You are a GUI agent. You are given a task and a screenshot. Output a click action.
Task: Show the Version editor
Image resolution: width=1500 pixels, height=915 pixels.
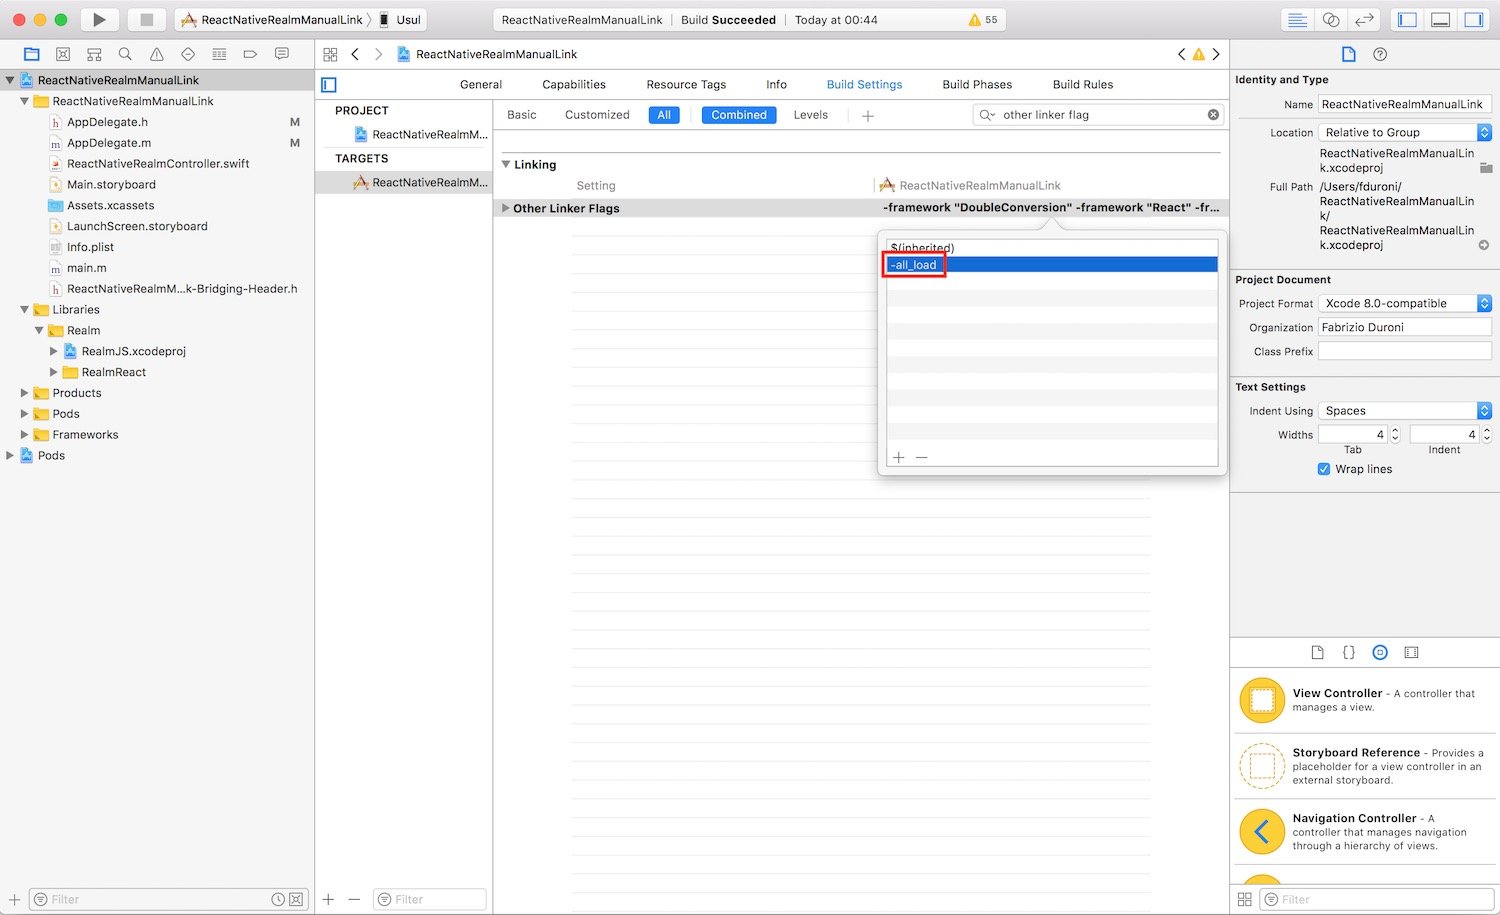tap(1364, 19)
